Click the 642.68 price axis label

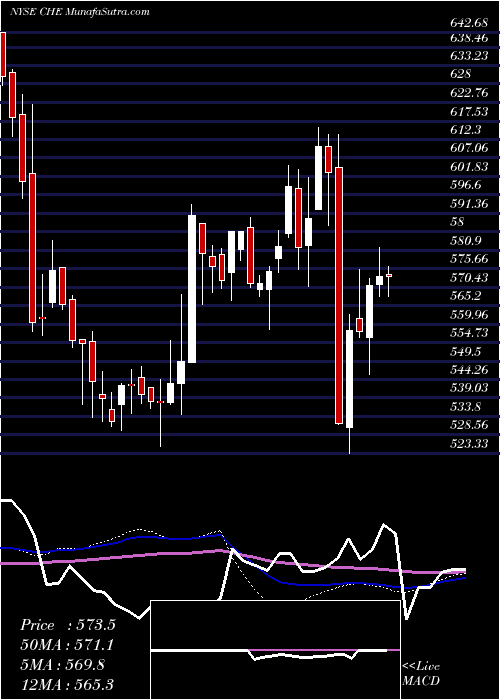[468, 21]
